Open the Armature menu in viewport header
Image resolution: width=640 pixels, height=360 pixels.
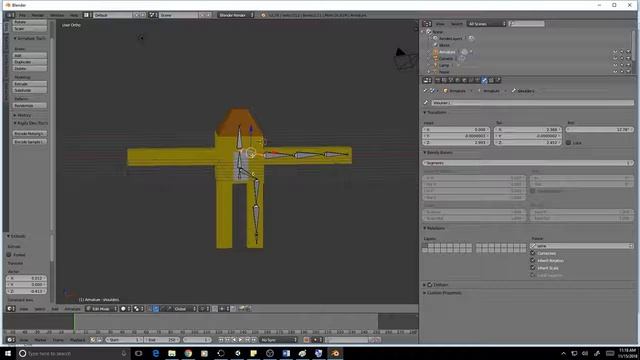tap(72, 309)
